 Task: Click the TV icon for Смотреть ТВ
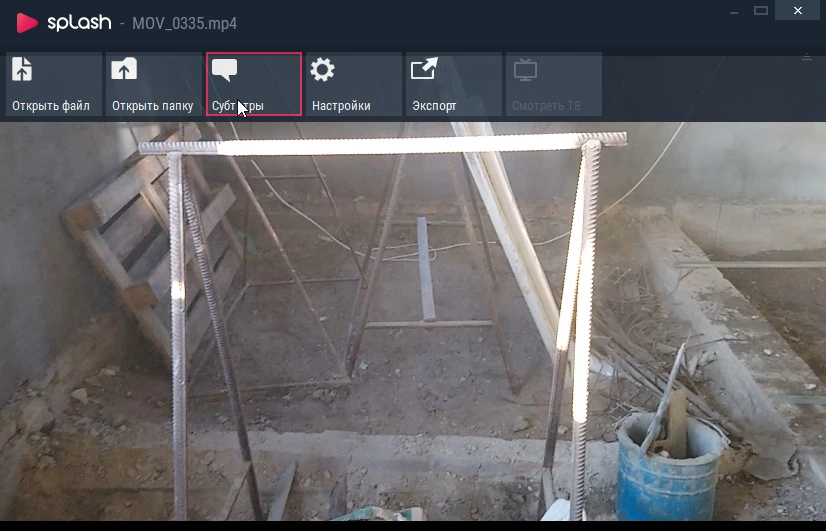525,70
